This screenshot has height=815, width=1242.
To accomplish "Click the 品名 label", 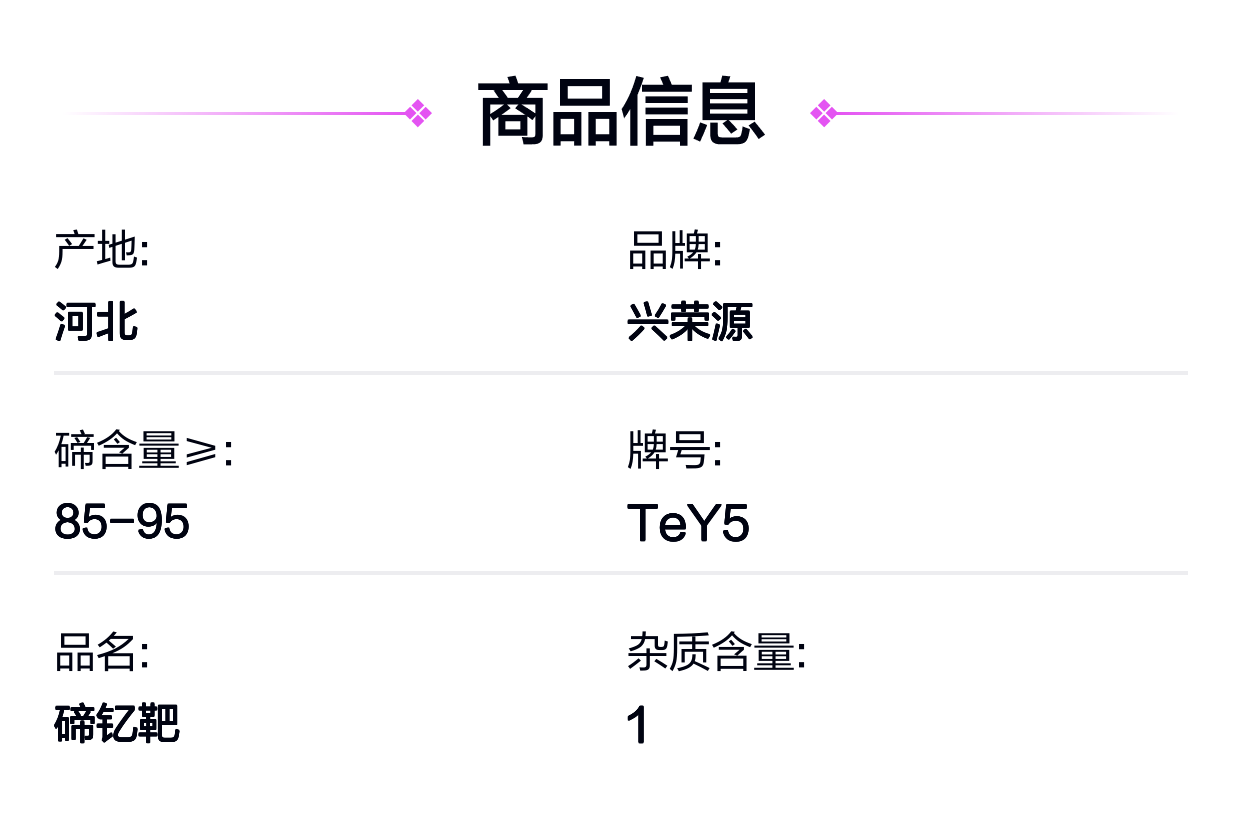I will click(x=101, y=653).
